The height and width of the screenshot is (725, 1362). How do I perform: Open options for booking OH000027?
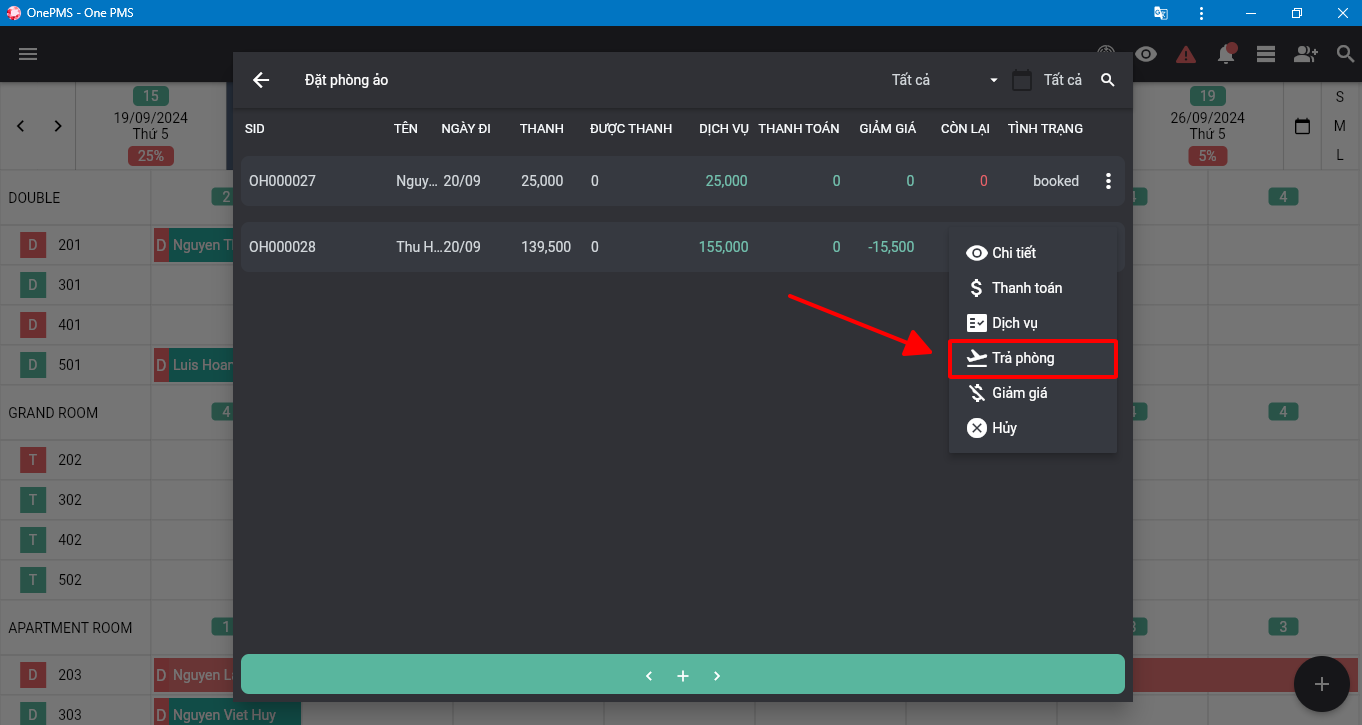(x=1108, y=181)
